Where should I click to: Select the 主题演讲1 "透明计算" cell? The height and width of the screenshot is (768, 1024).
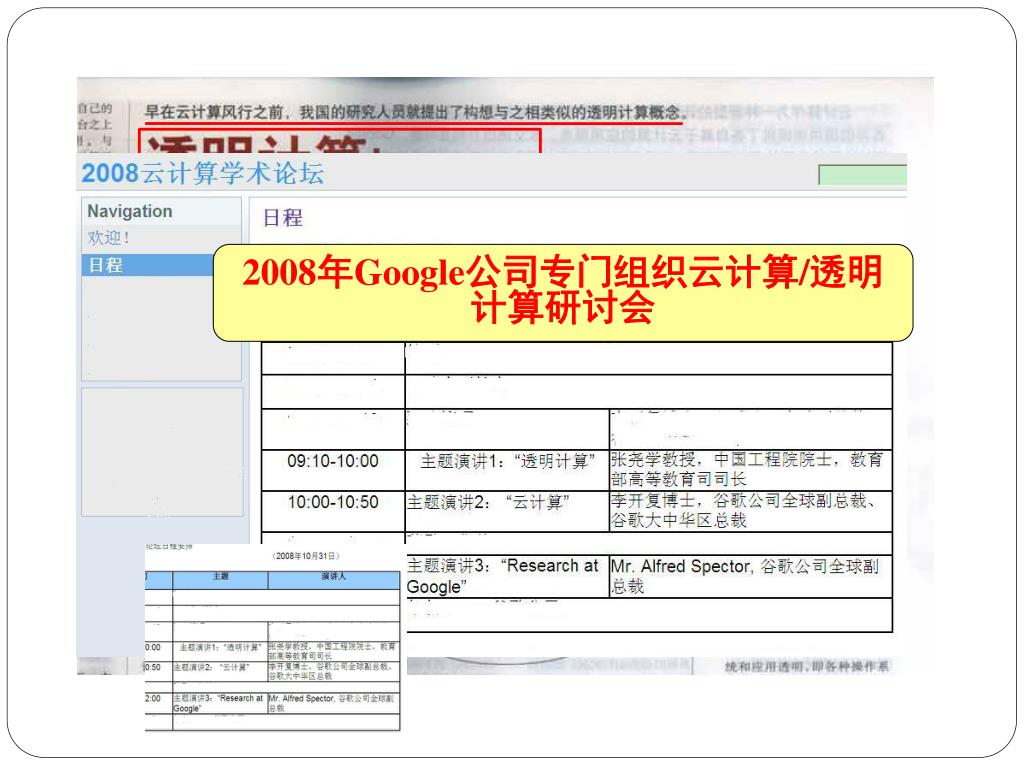click(x=507, y=470)
